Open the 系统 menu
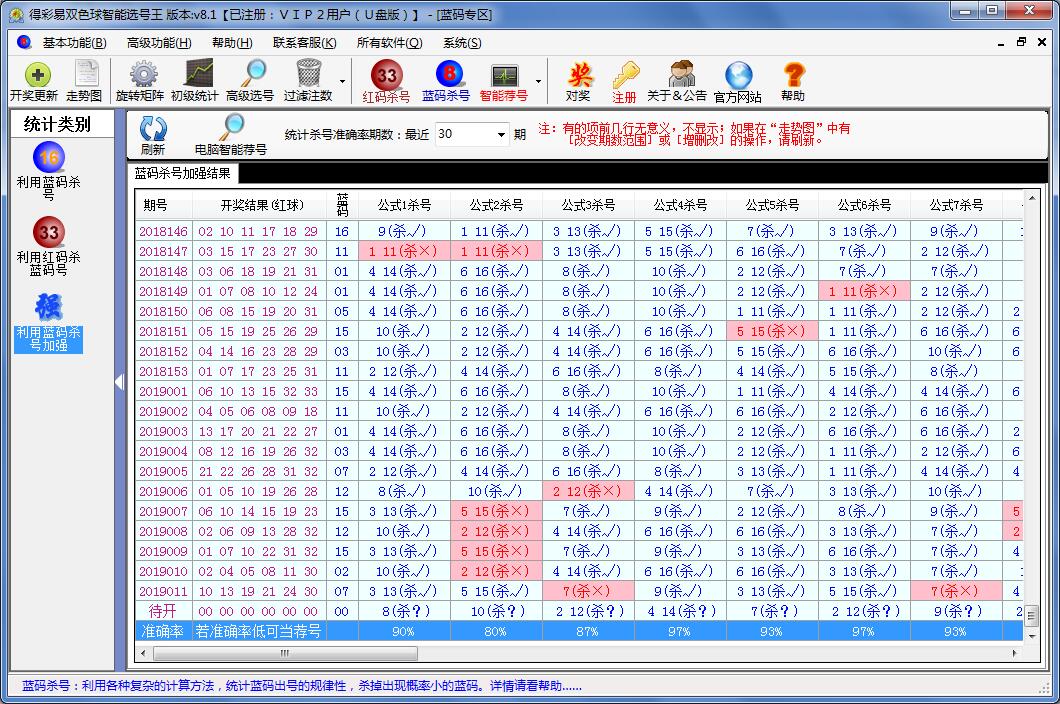 [460, 43]
